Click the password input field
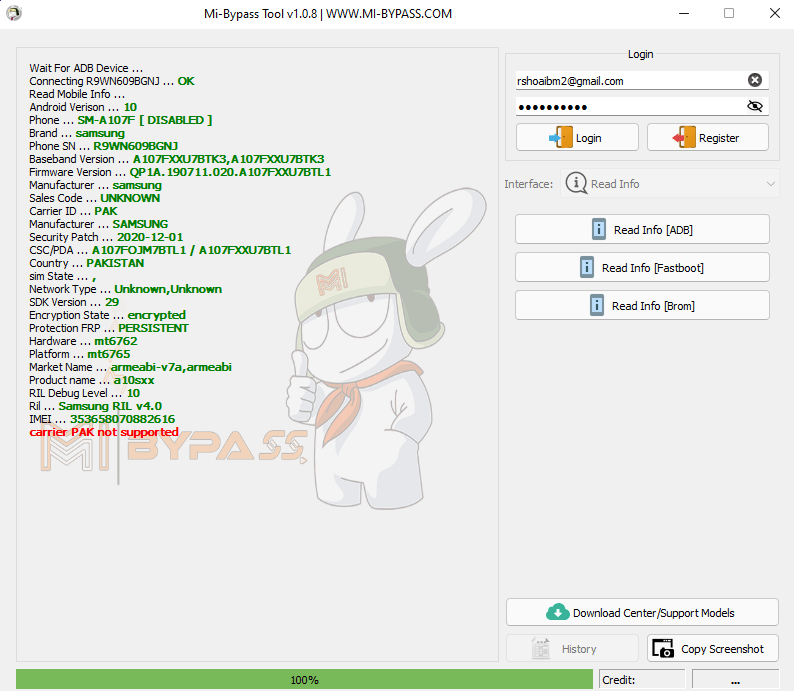This screenshot has width=794, height=691. 628,106
